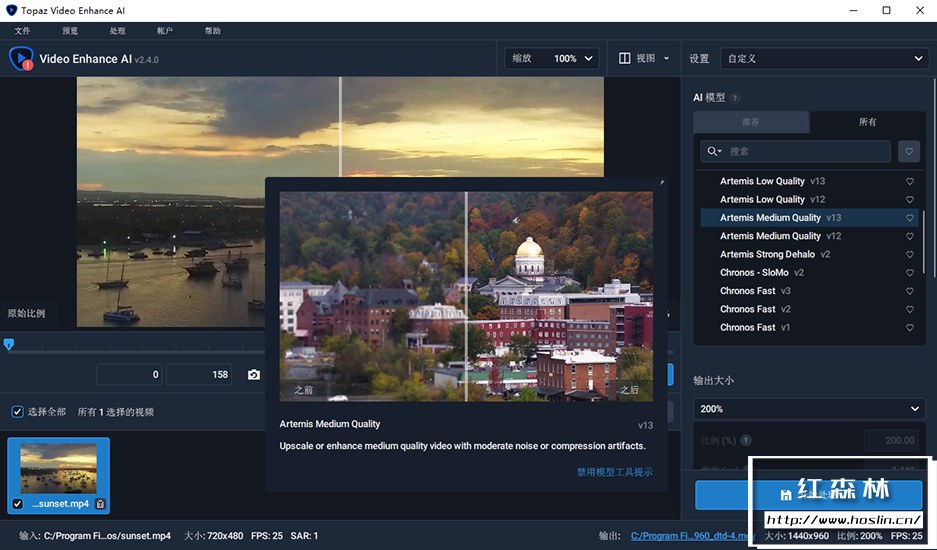
Task: Click the original ratio button
Action: 26,313
